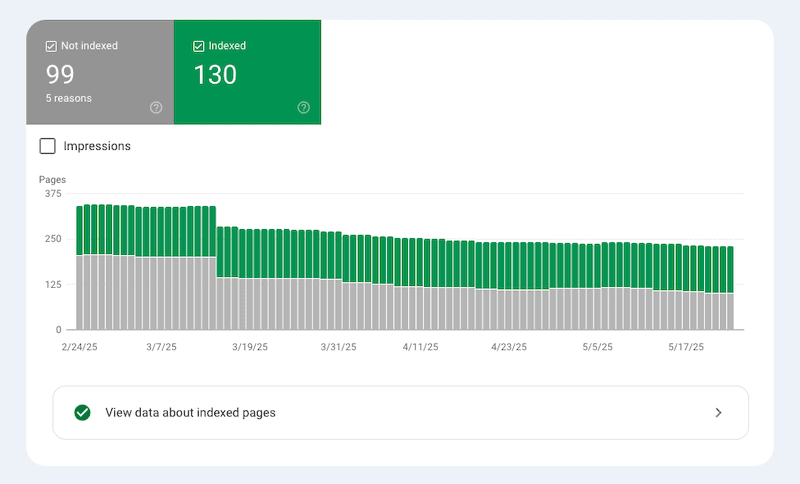Open View data about indexed pages
800x484 pixels.
coord(401,413)
